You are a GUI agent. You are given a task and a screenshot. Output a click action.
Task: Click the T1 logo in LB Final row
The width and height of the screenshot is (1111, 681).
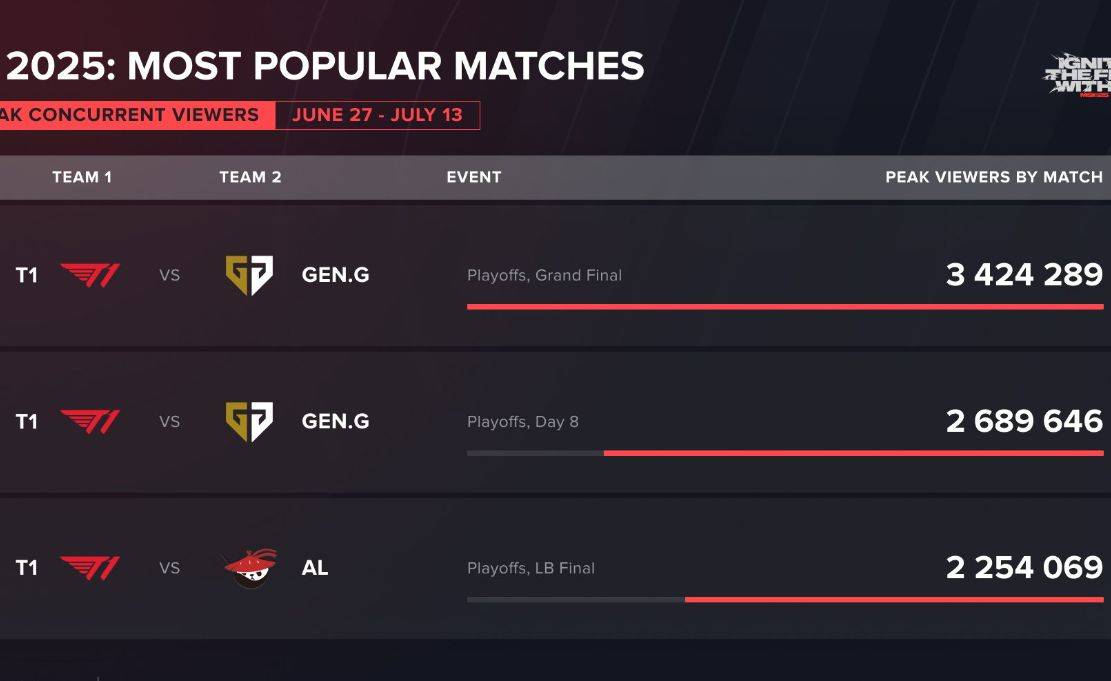[x=90, y=568]
